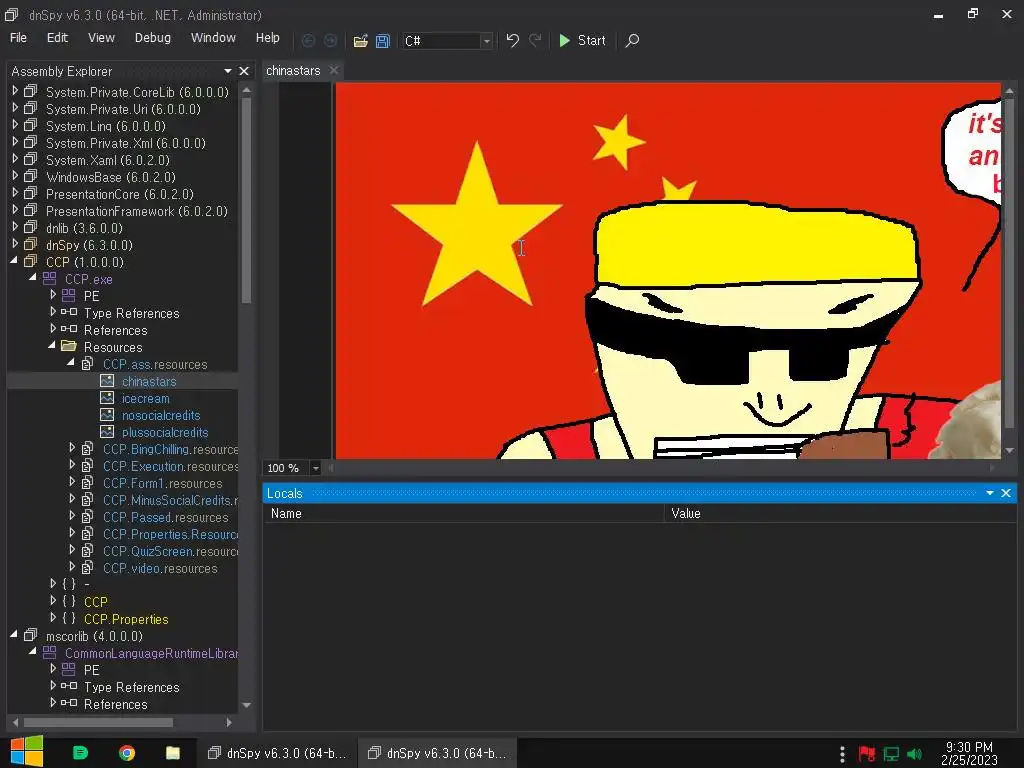The height and width of the screenshot is (768, 1024).
Task: Click the Value column header in Locals
Action: tap(686, 513)
